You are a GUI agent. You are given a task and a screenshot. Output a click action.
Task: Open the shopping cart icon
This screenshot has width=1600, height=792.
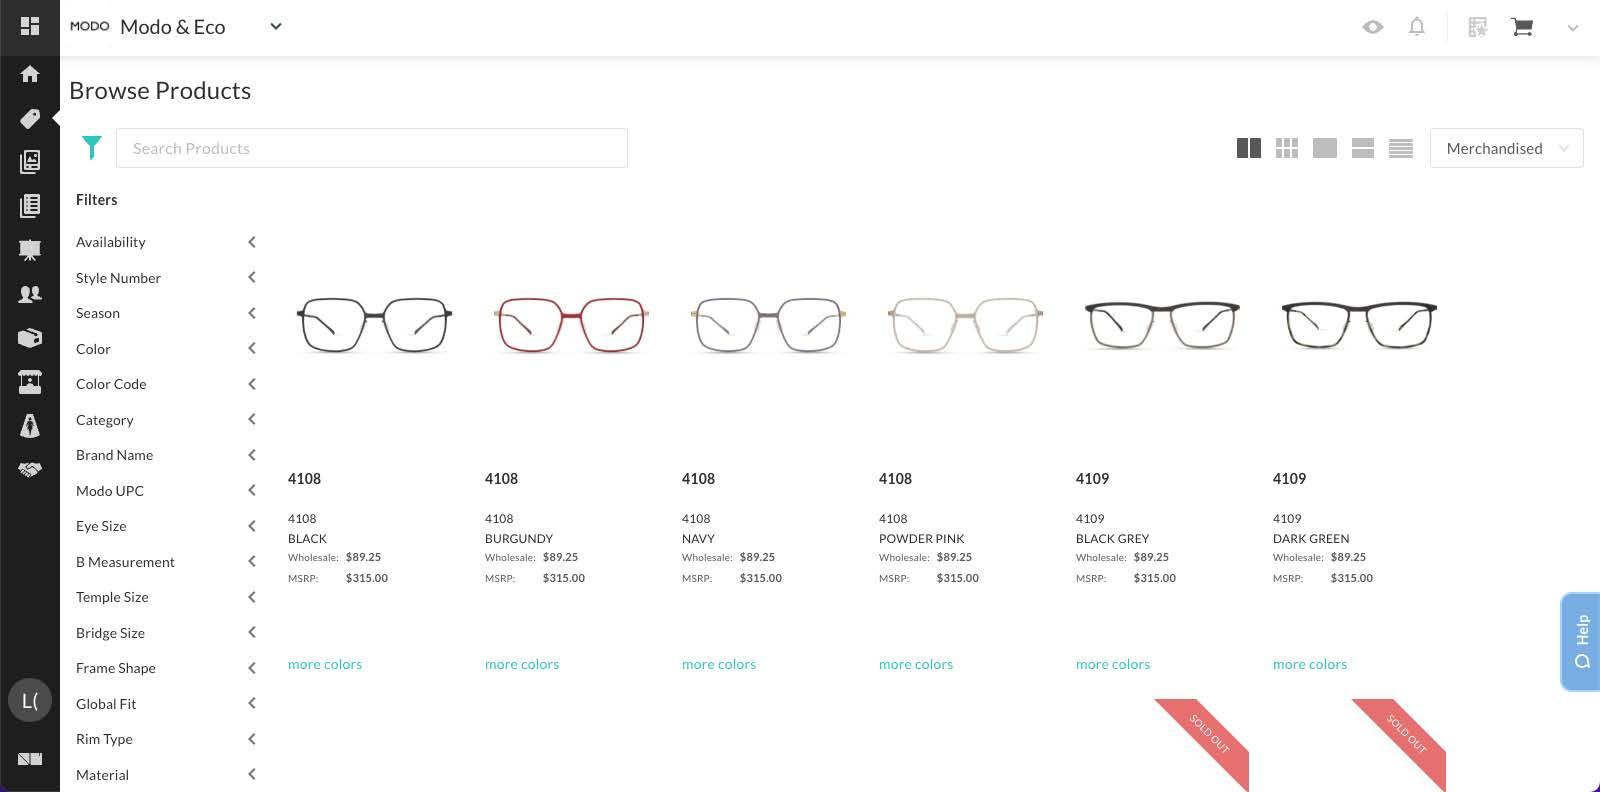(1522, 27)
